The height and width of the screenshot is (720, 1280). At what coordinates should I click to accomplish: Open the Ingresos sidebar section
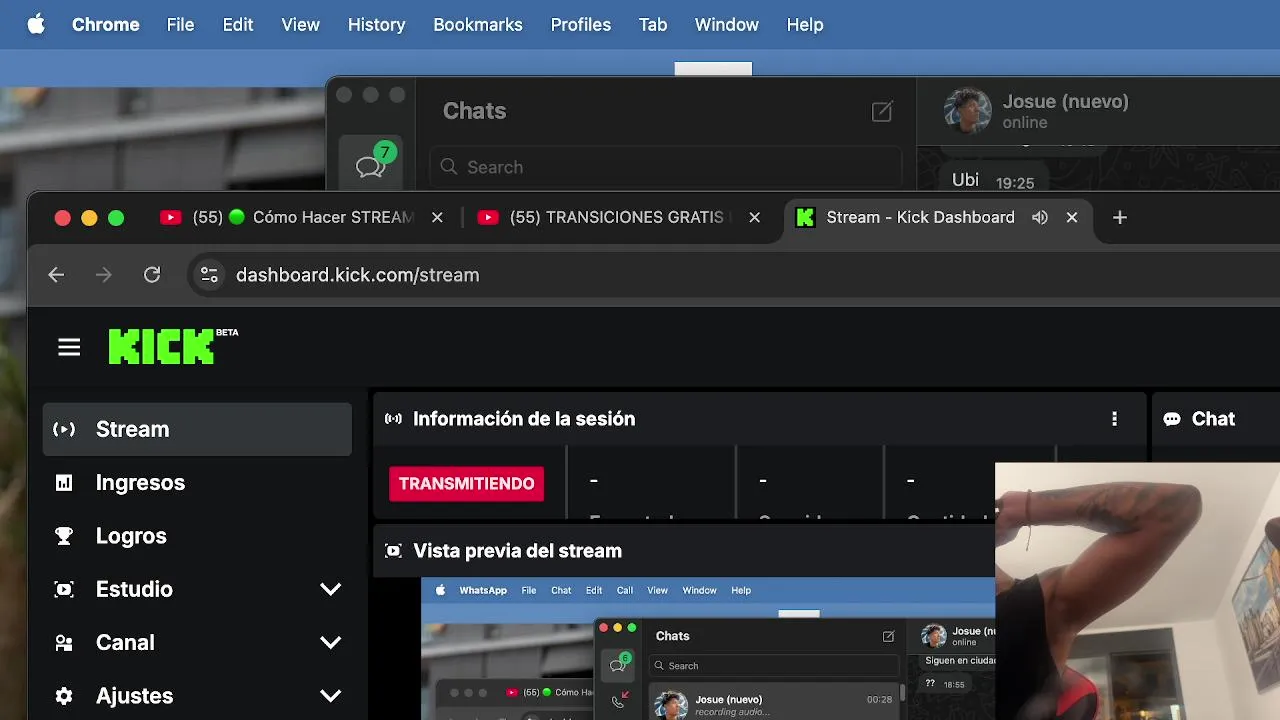(x=197, y=482)
